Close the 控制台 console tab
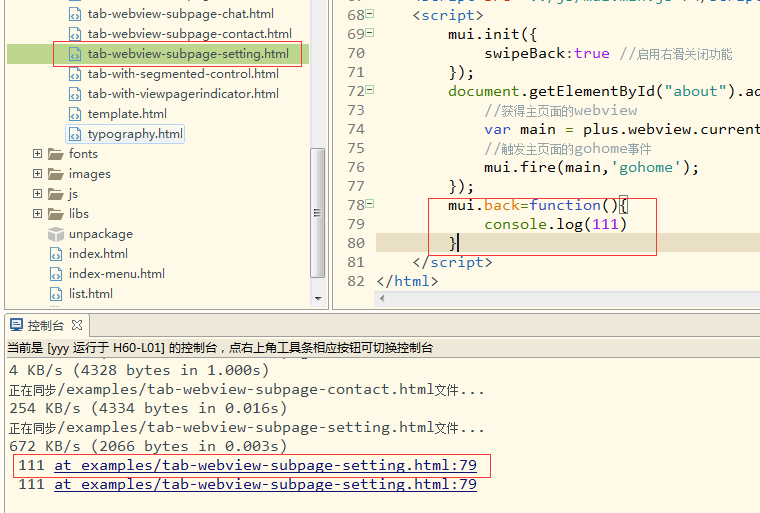Image resolution: width=760 pixels, height=513 pixels. coord(77,325)
